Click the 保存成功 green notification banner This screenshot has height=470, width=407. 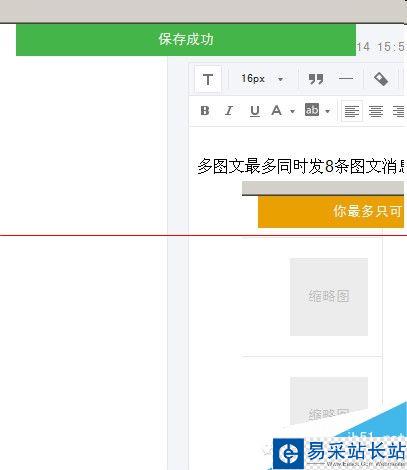tap(186, 40)
